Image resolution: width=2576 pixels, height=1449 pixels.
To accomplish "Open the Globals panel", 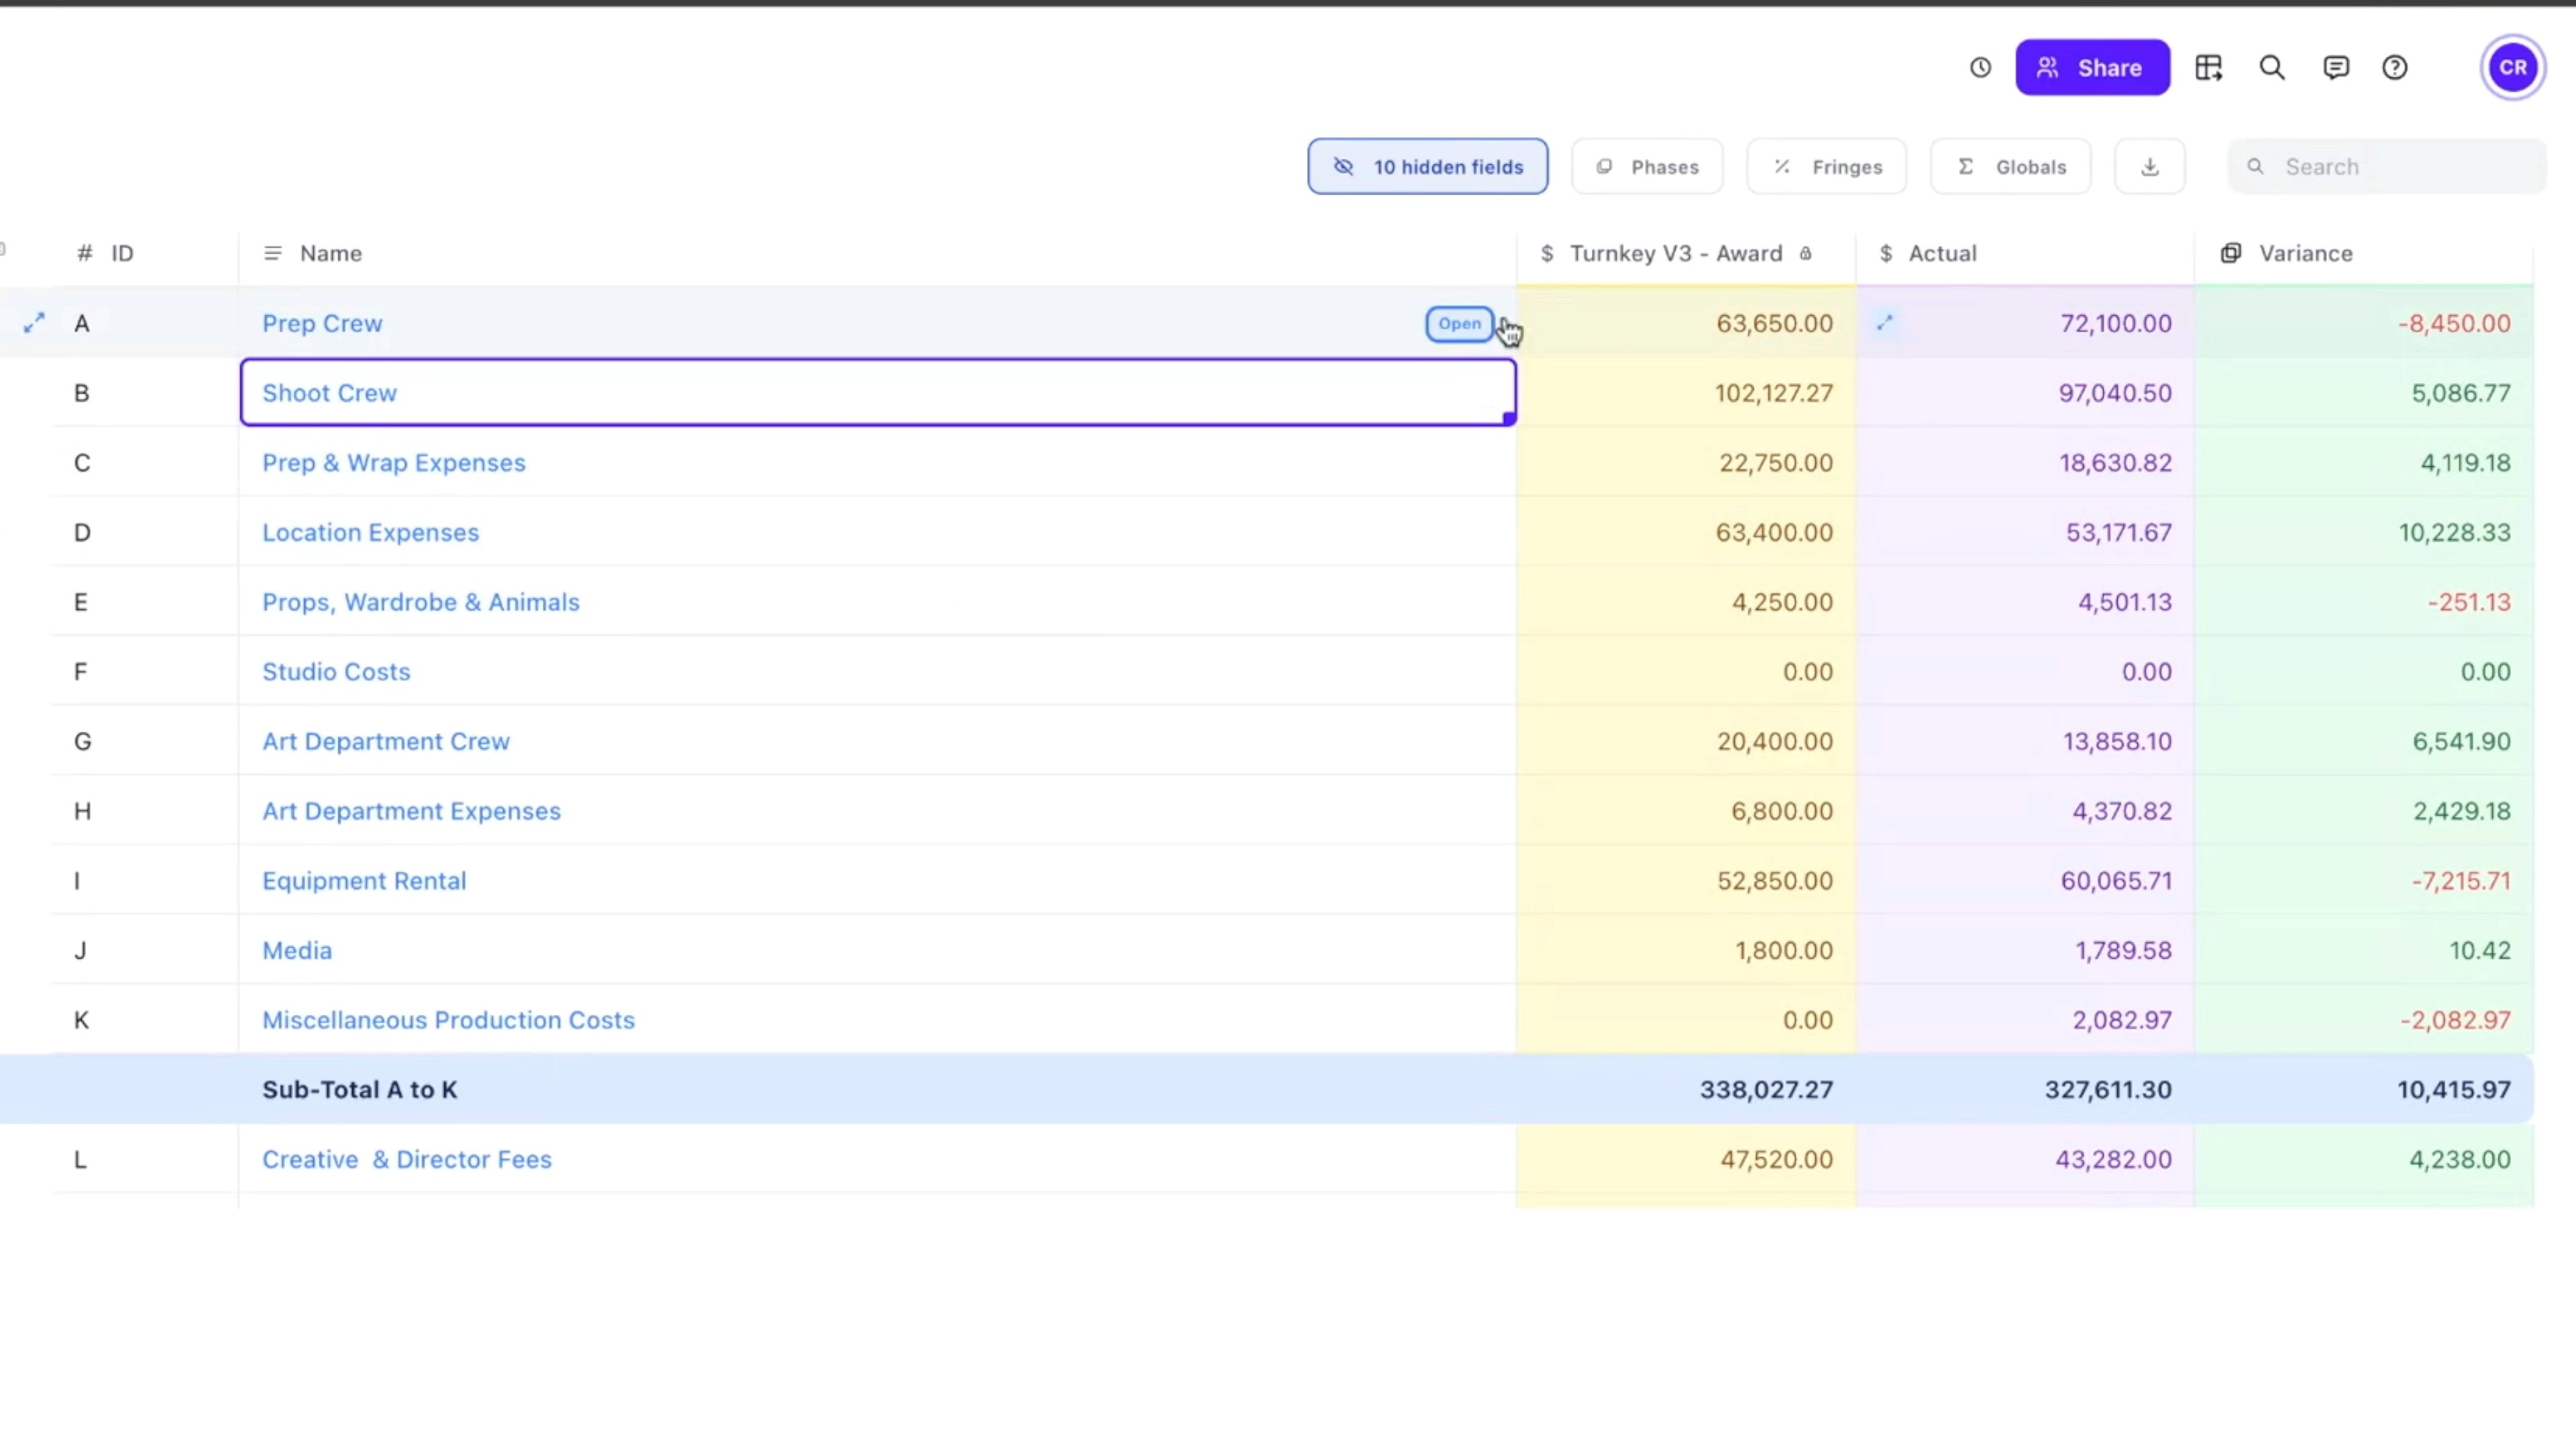I will [2010, 167].
